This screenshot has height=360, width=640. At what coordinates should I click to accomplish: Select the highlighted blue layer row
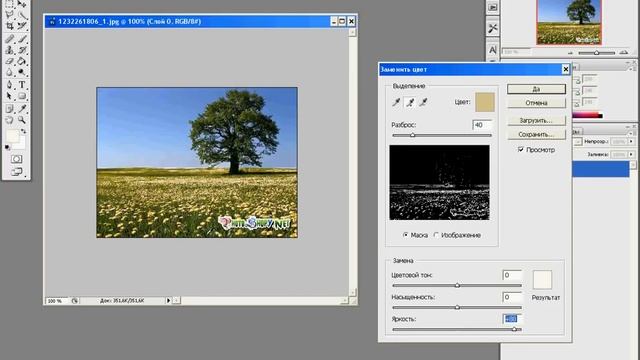point(601,169)
